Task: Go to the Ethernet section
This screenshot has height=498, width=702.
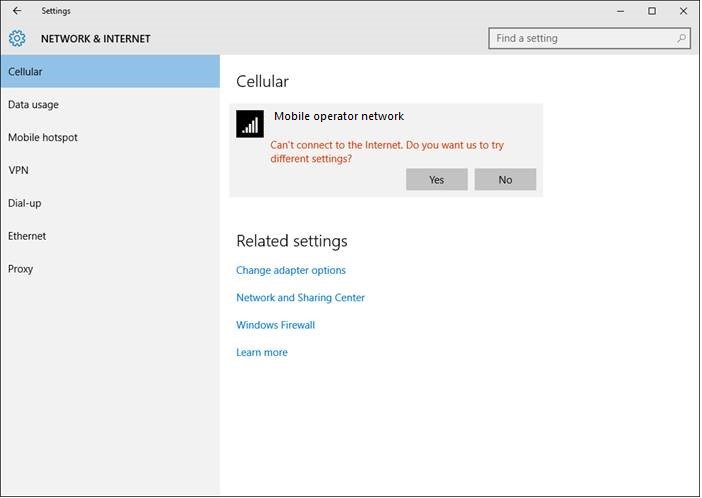Action: click(110, 236)
